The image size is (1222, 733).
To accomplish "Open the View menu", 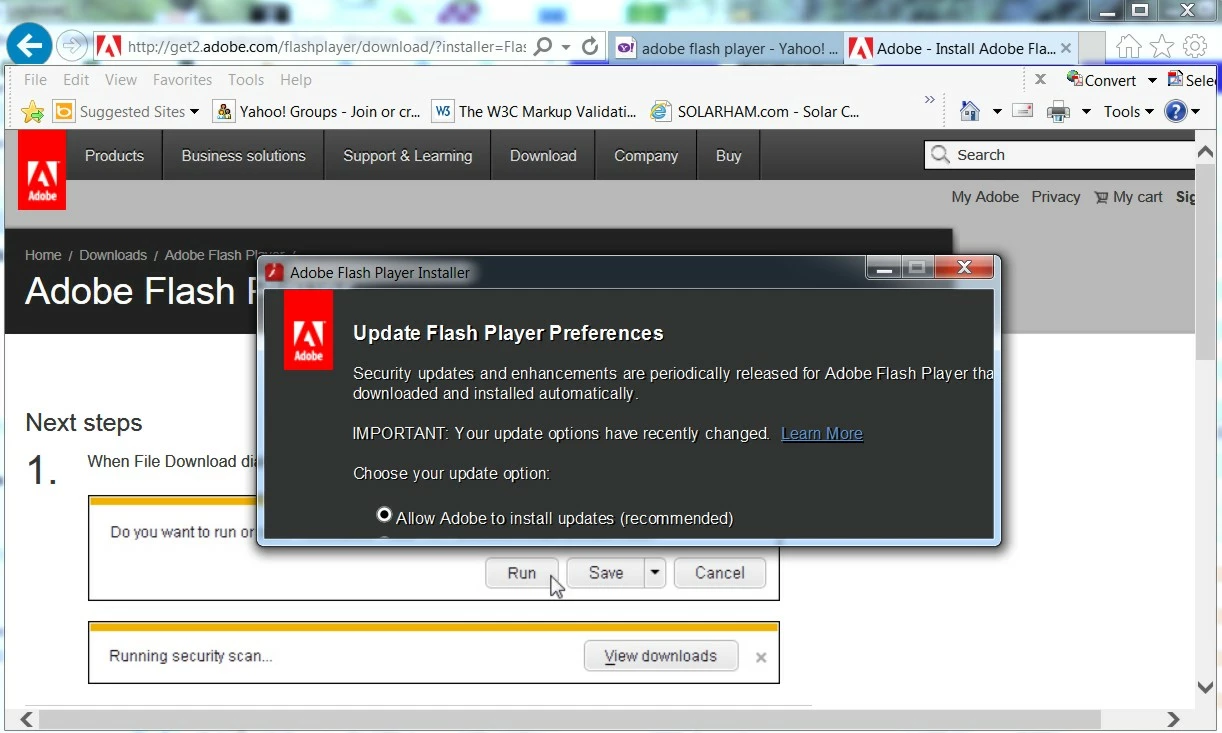I will click(x=121, y=80).
